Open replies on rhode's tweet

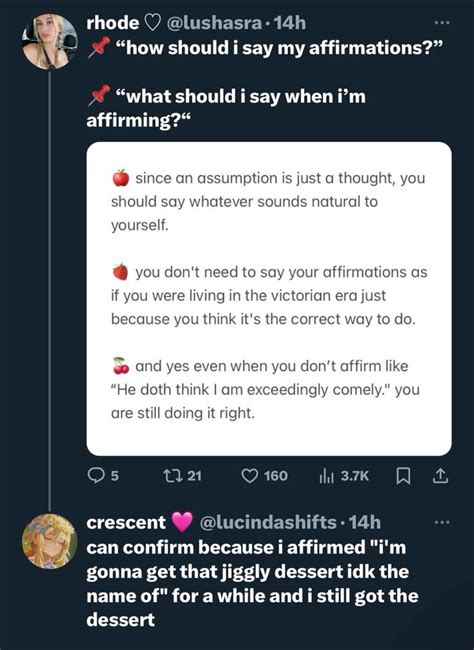click(x=103, y=475)
